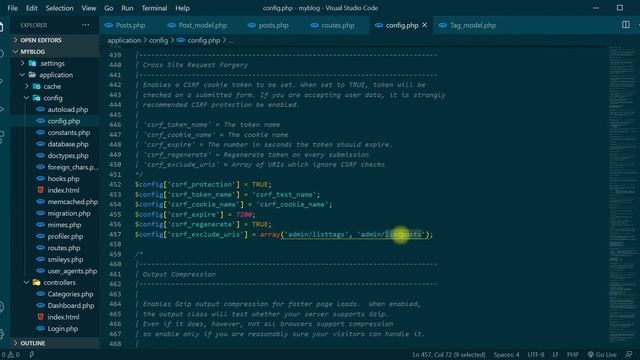Change end of line LF setting
640x360 pixels.
click(556, 355)
